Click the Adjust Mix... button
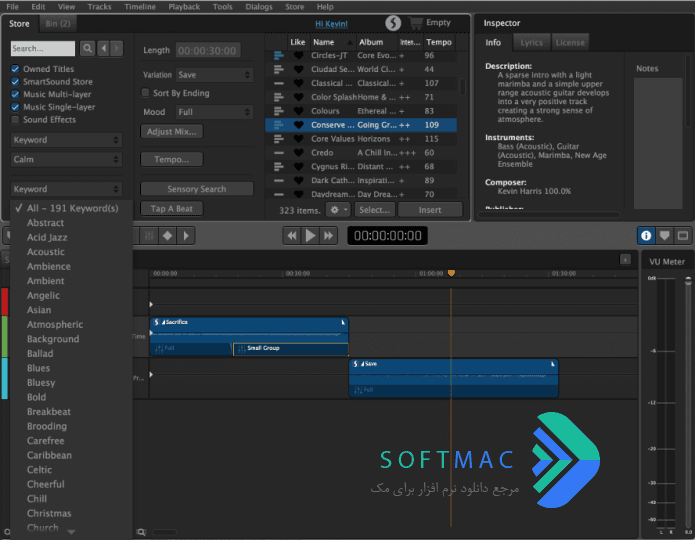The image size is (695, 540). click(172, 132)
